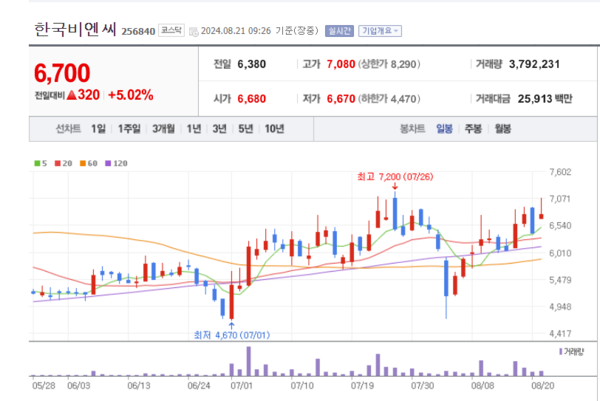
Task: Click the green 5-day moving average legend
Action: tap(40, 163)
